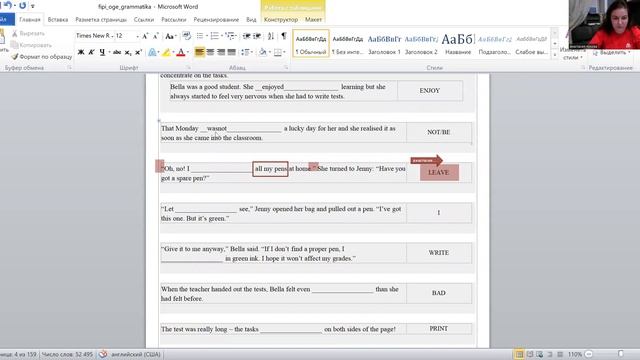Open the Вставка tab
The image size is (640, 360).
pos(58,20)
